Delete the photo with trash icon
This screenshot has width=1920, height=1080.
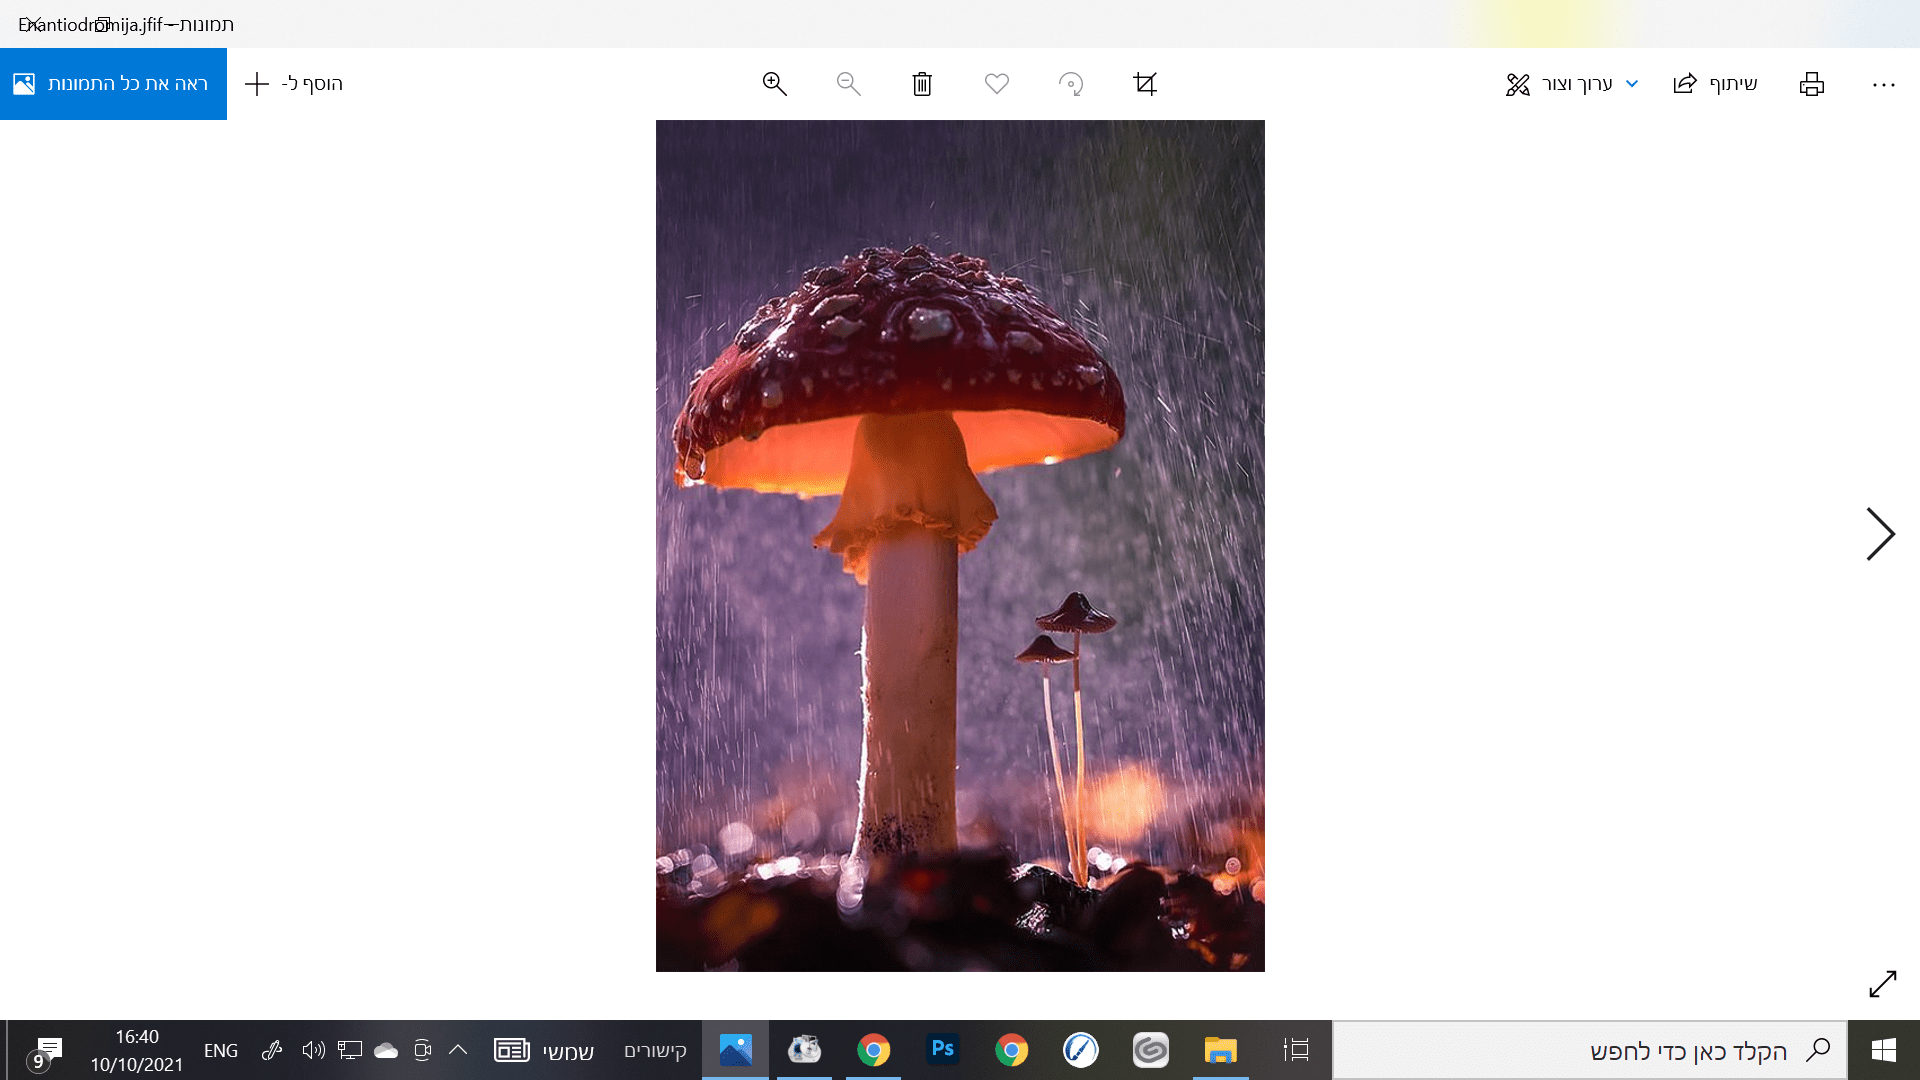tap(922, 84)
